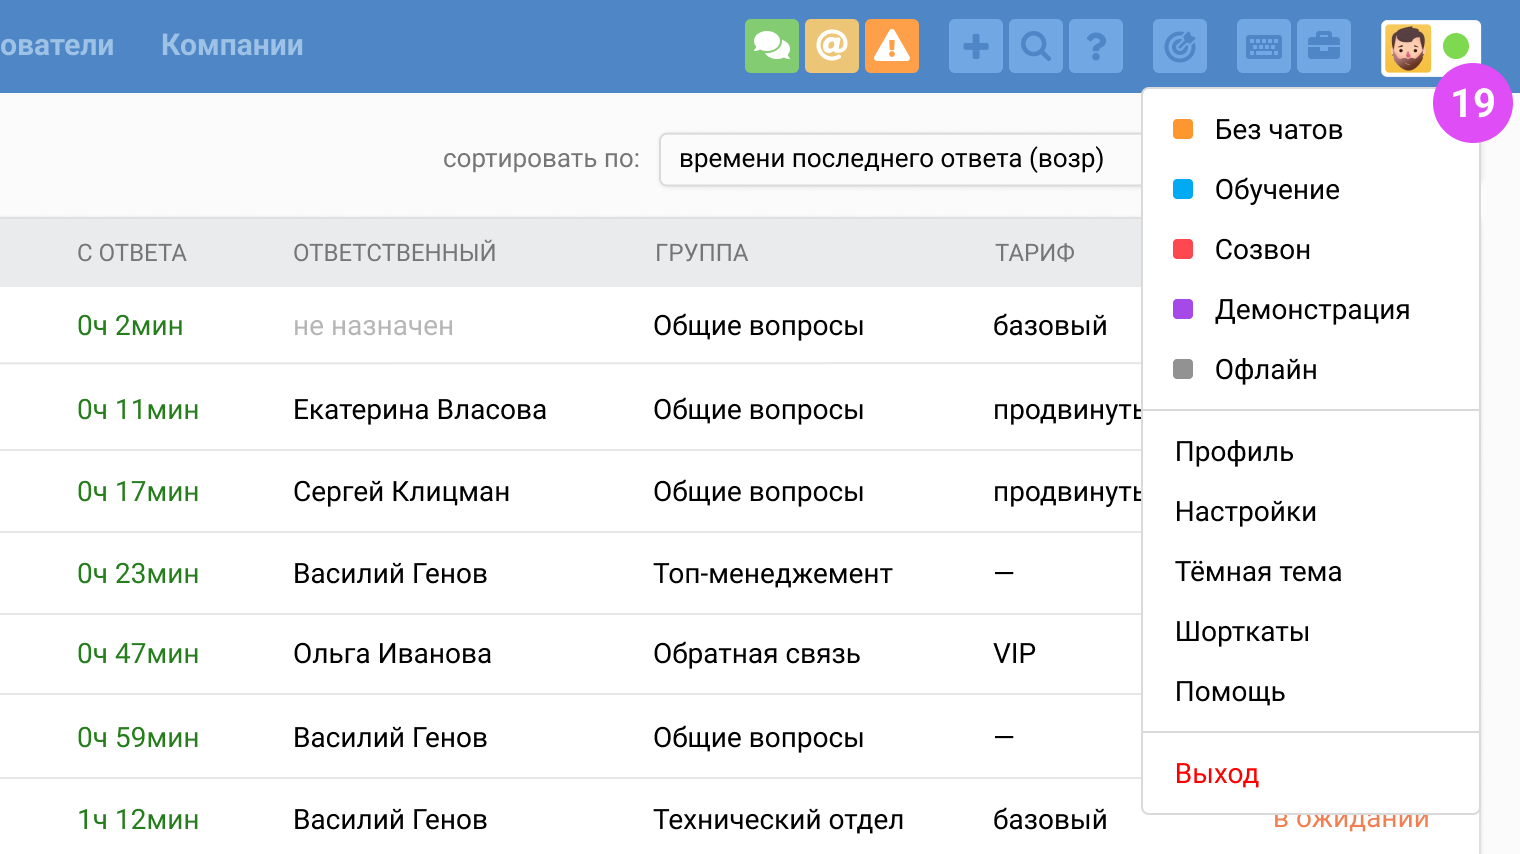Open the Компании navigation tab

point(232,45)
